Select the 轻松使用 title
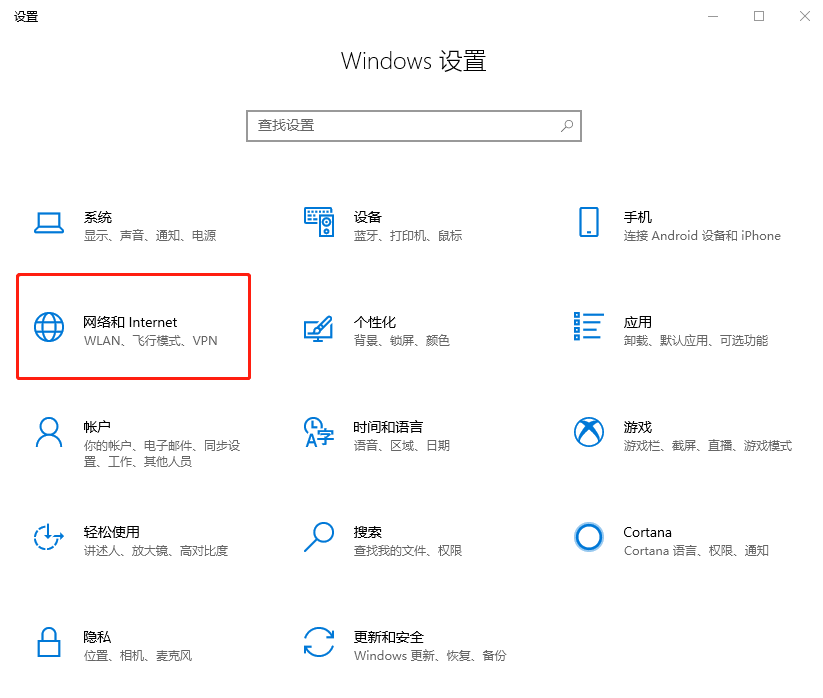This screenshot has height=698, width=823. [111, 532]
